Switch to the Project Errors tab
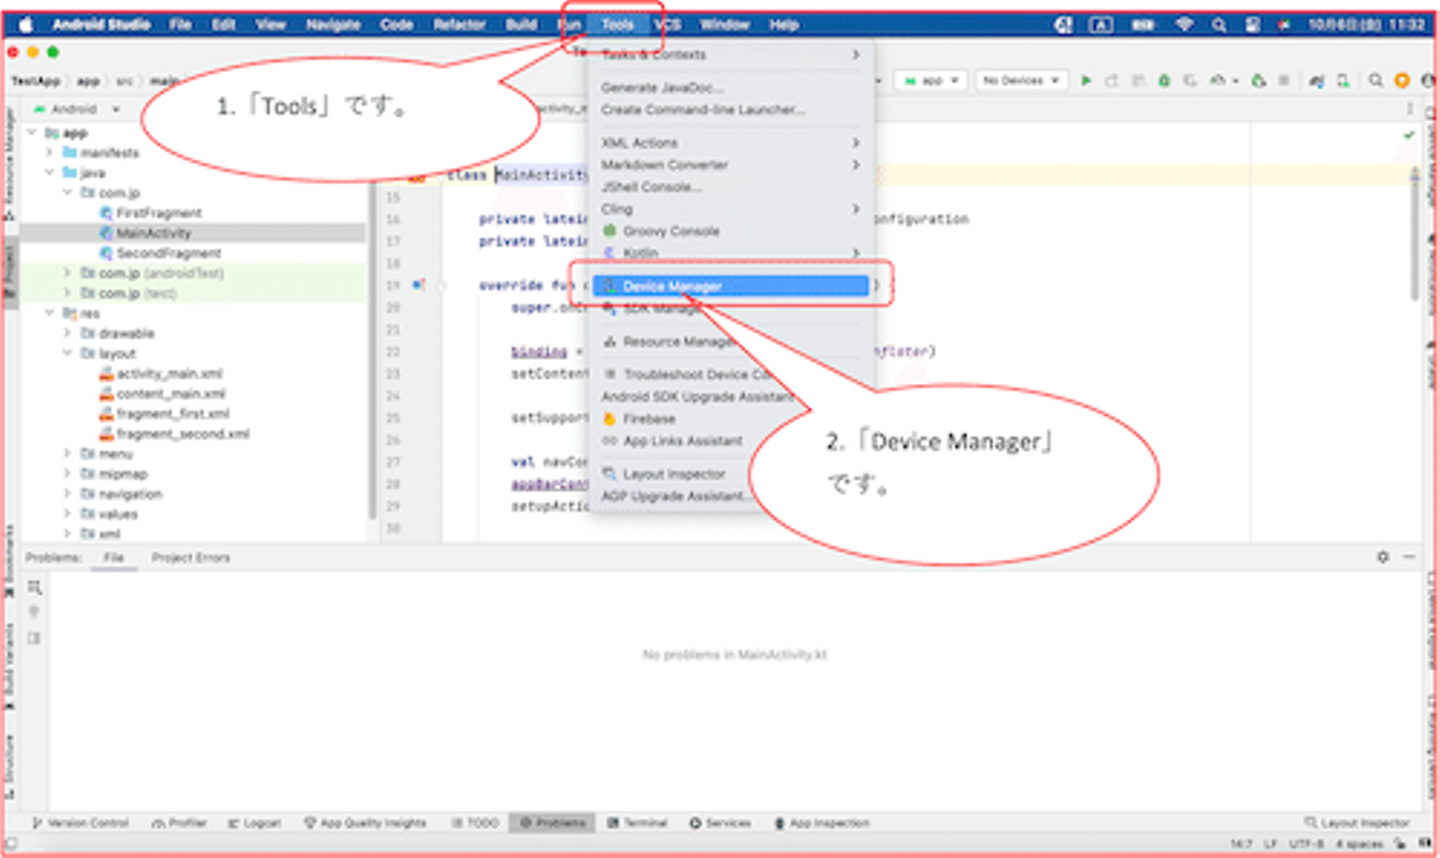 (x=191, y=558)
